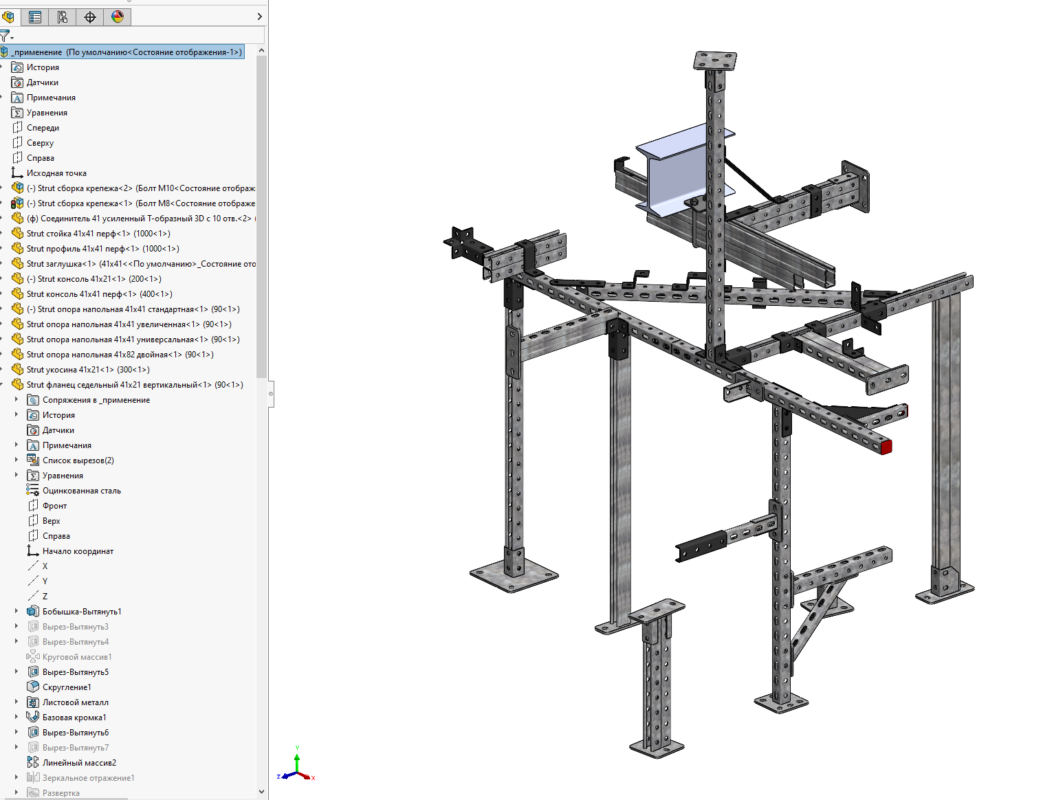Switch to the FeatureManager design tree tab
The image size is (1043, 800).
point(9,17)
